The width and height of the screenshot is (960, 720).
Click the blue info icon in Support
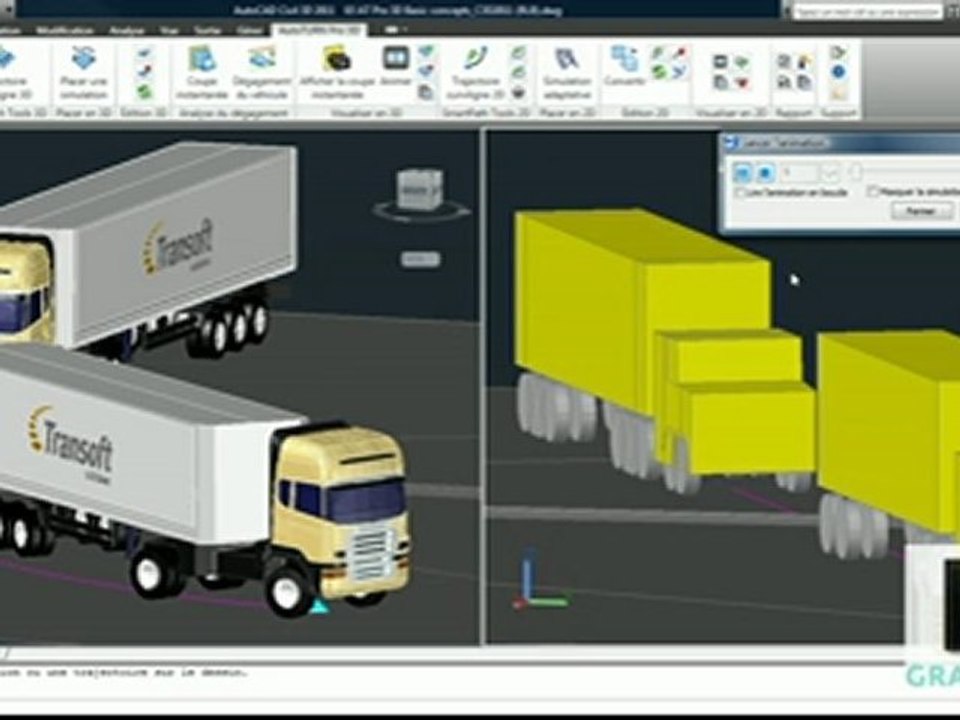click(839, 72)
